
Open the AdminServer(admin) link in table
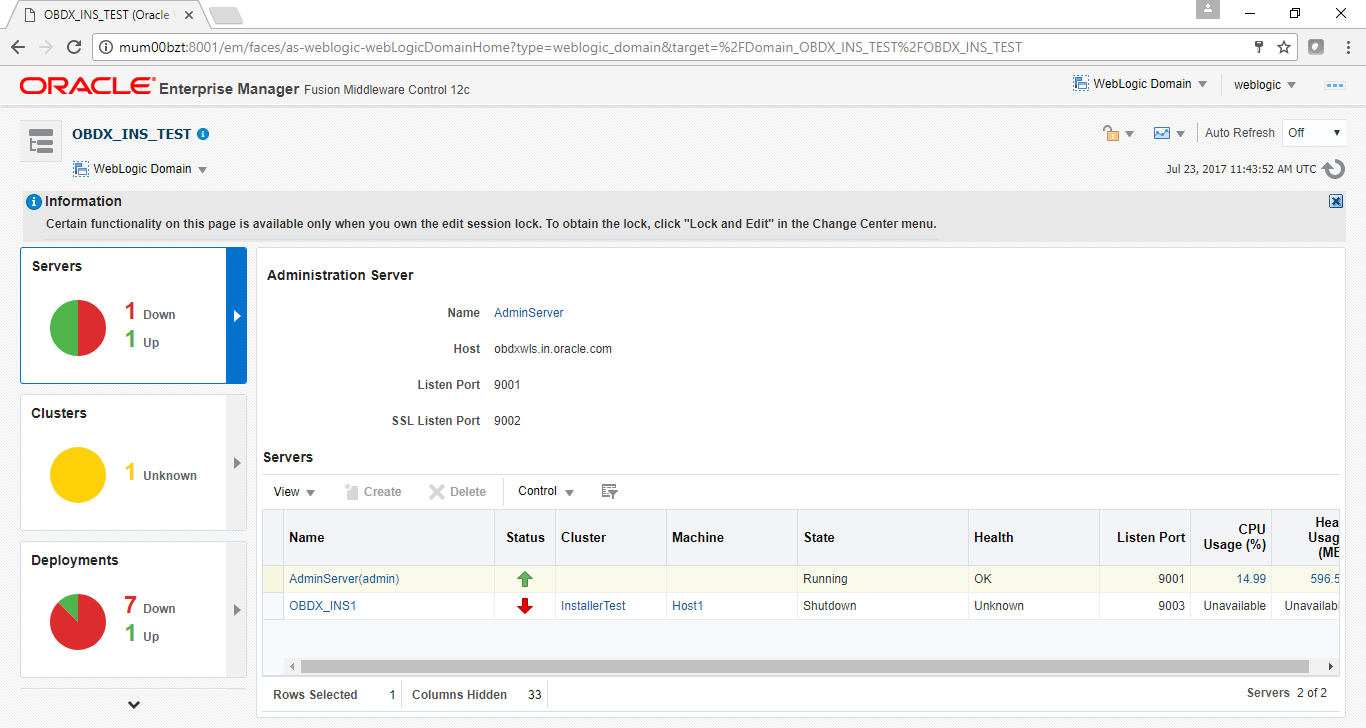[344, 579]
